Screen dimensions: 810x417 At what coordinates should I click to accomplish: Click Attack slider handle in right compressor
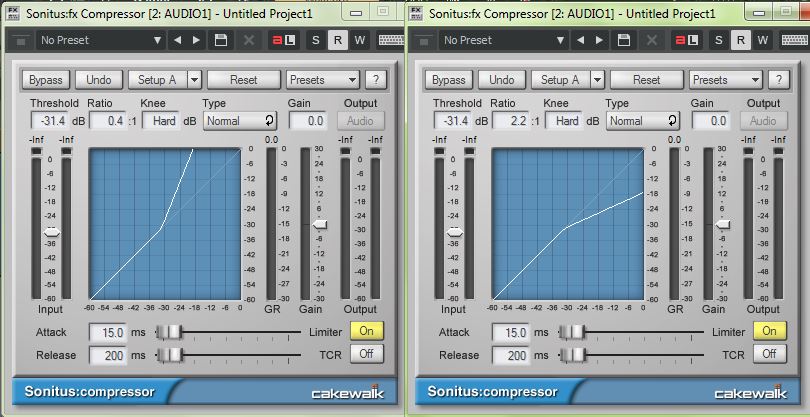(x=573, y=332)
